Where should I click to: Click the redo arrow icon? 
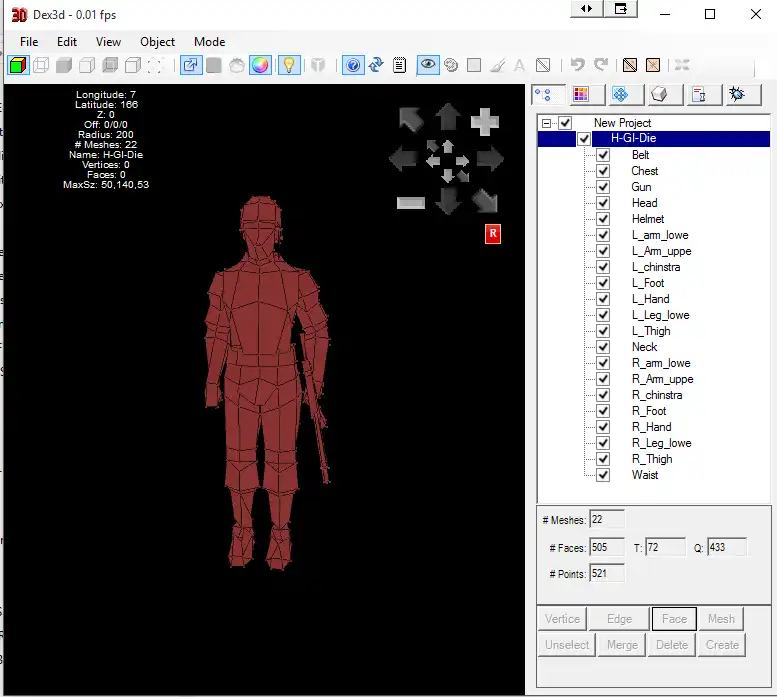601,65
